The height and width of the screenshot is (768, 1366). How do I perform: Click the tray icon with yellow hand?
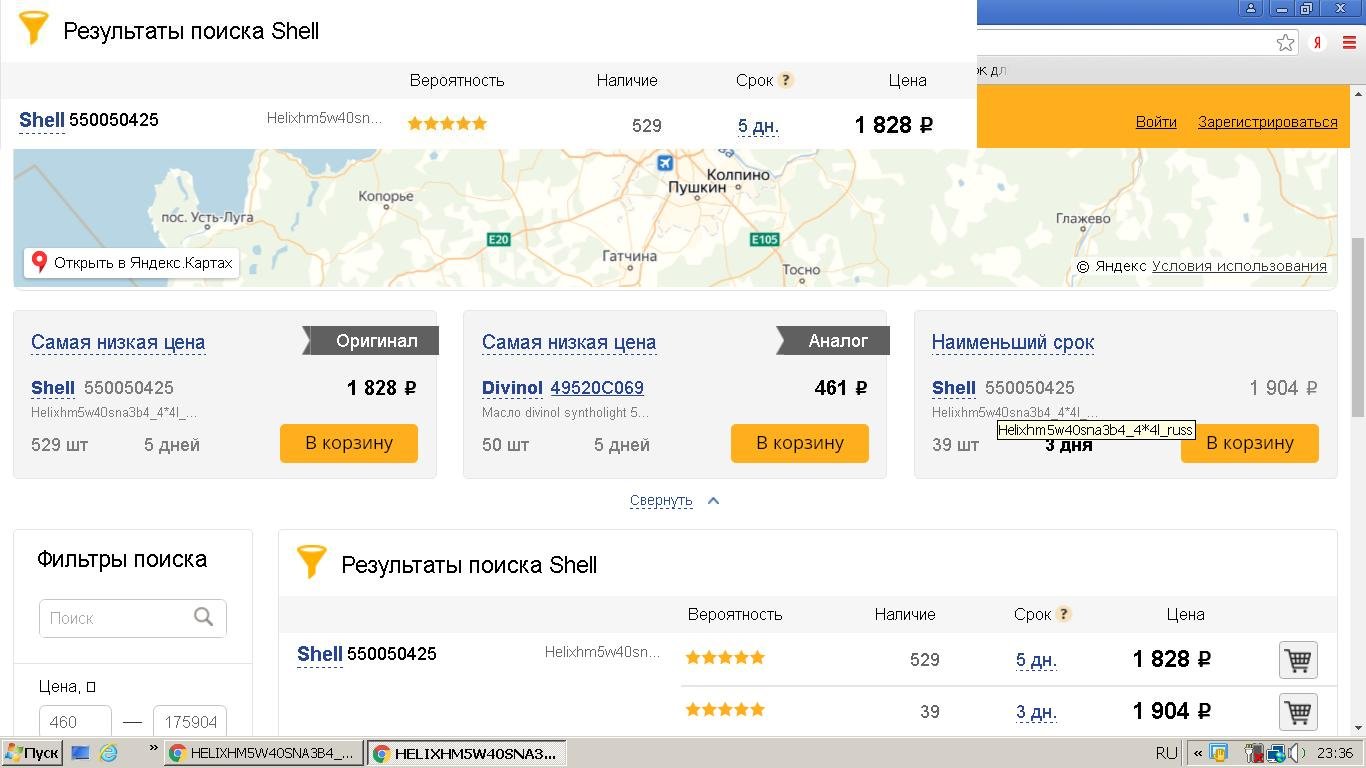[1219, 753]
